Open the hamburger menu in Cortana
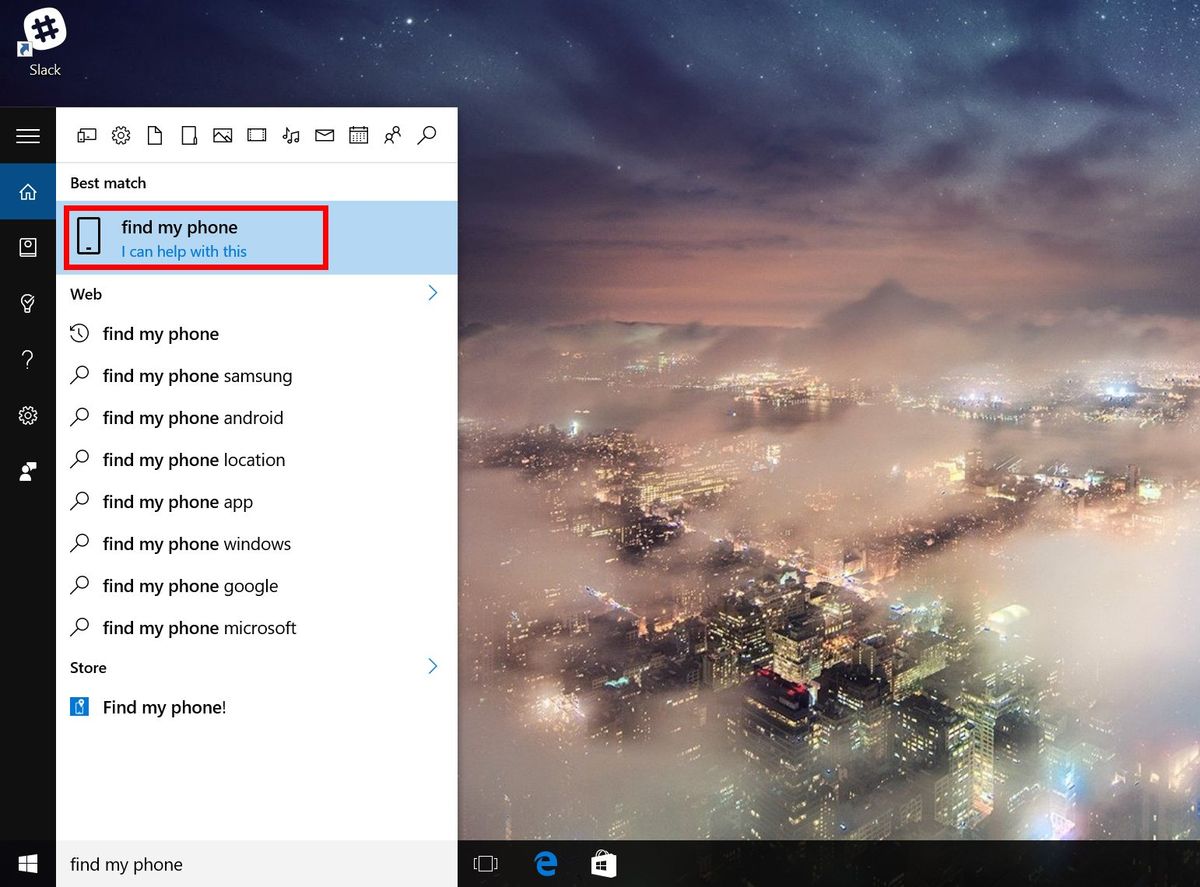Viewport: 1200px width, 887px height. click(x=28, y=136)
